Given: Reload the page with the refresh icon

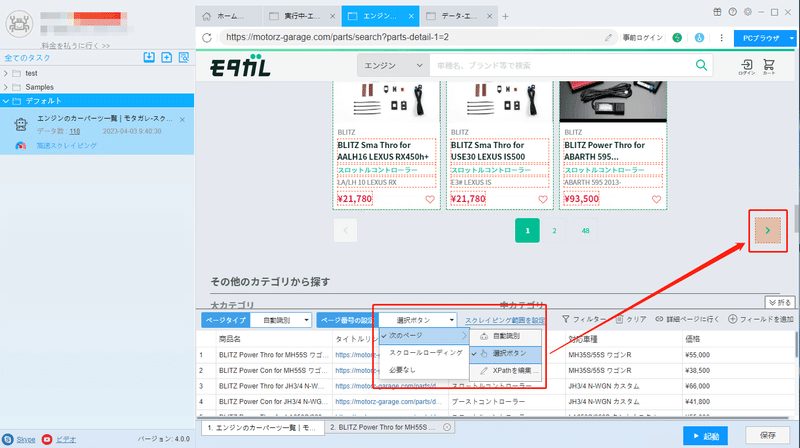Looking at the screenshot, I should [207, 37].
